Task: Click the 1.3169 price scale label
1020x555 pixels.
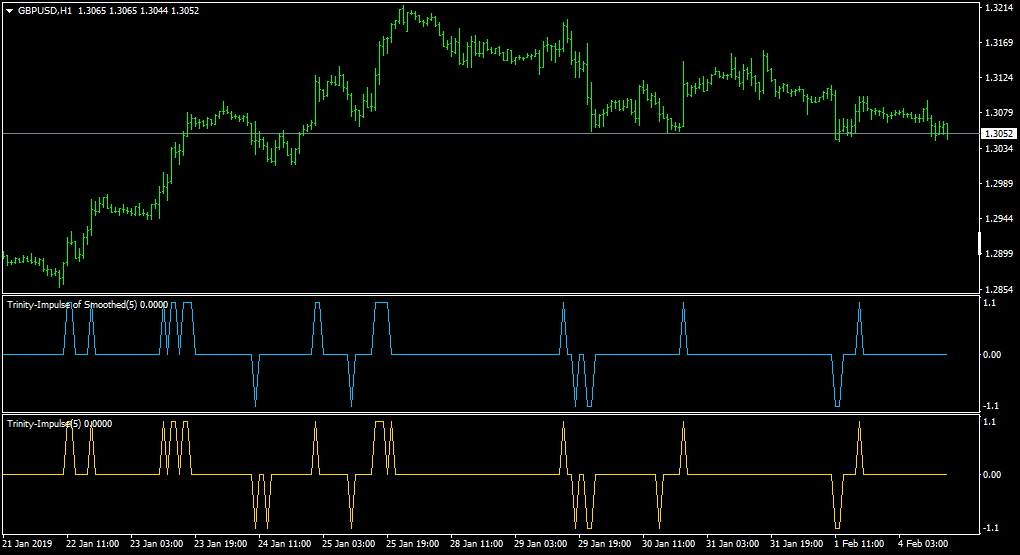Action: click(x=999, y=43)
